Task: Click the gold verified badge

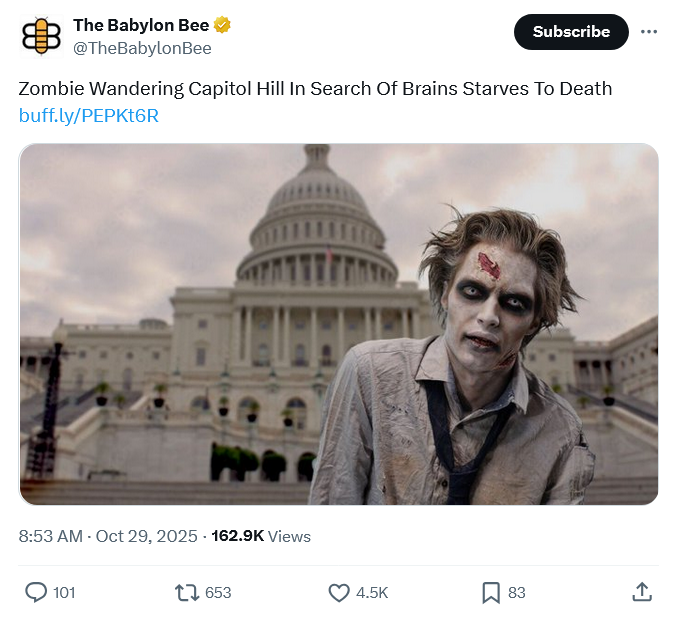Action: pos(223,26)
